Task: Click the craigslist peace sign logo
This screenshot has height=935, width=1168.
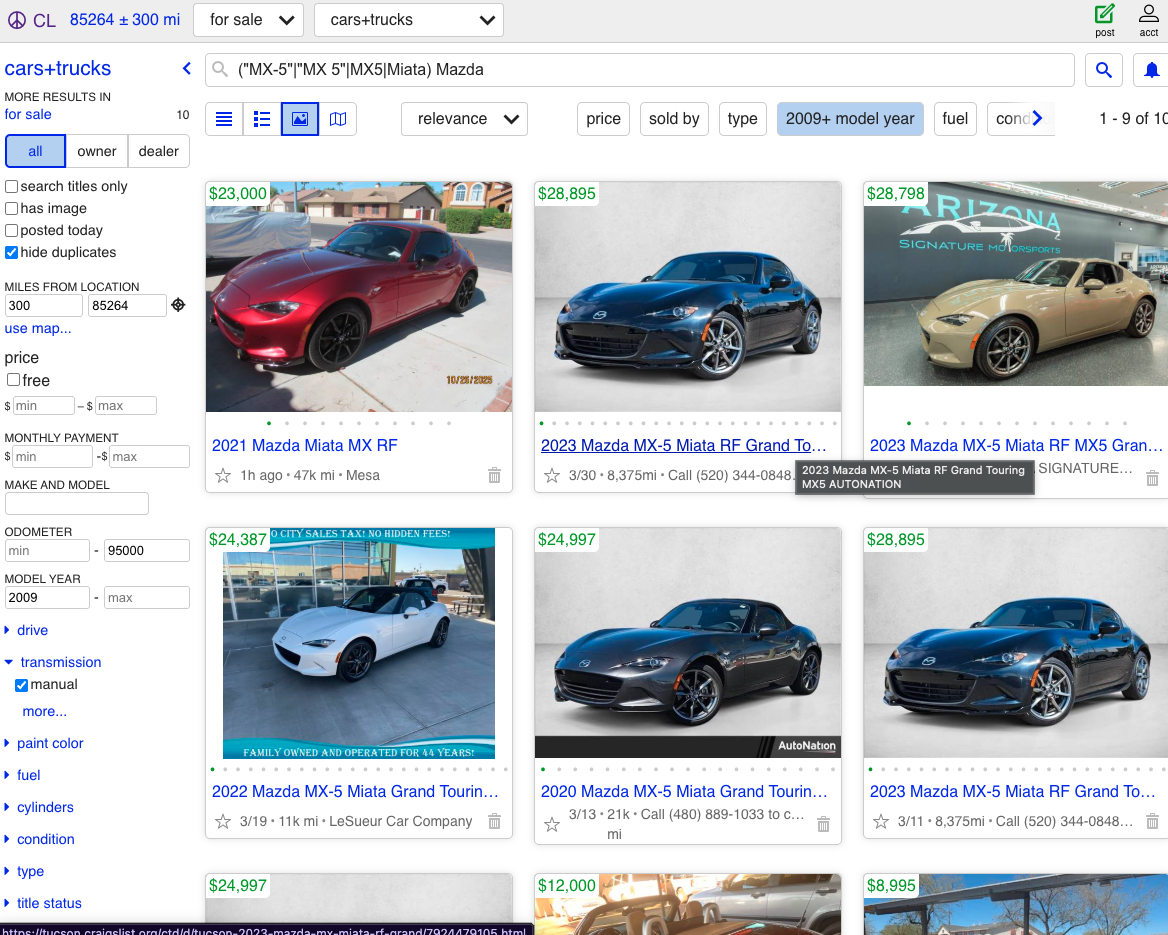Action: point(16,20)
